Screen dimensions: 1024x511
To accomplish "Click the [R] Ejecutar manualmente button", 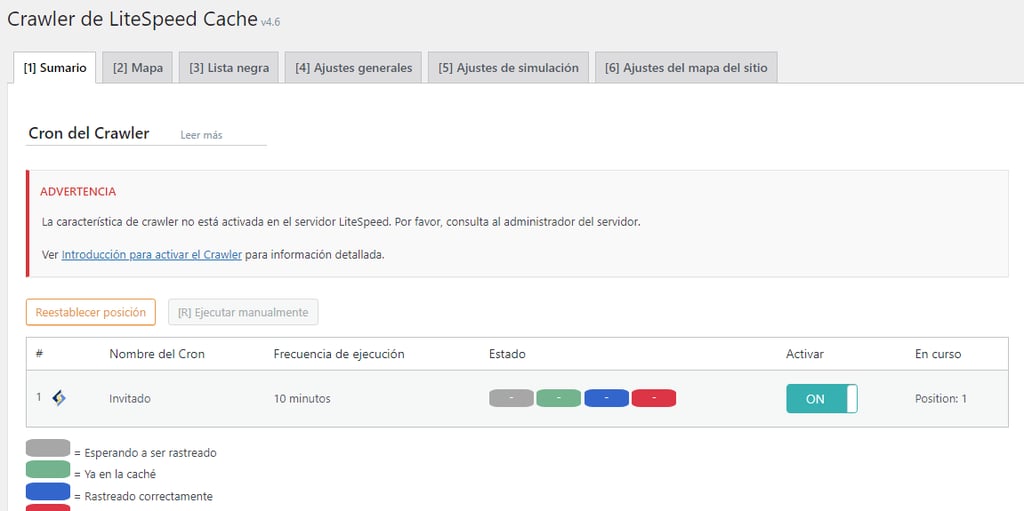I will (x=243, y=312).
